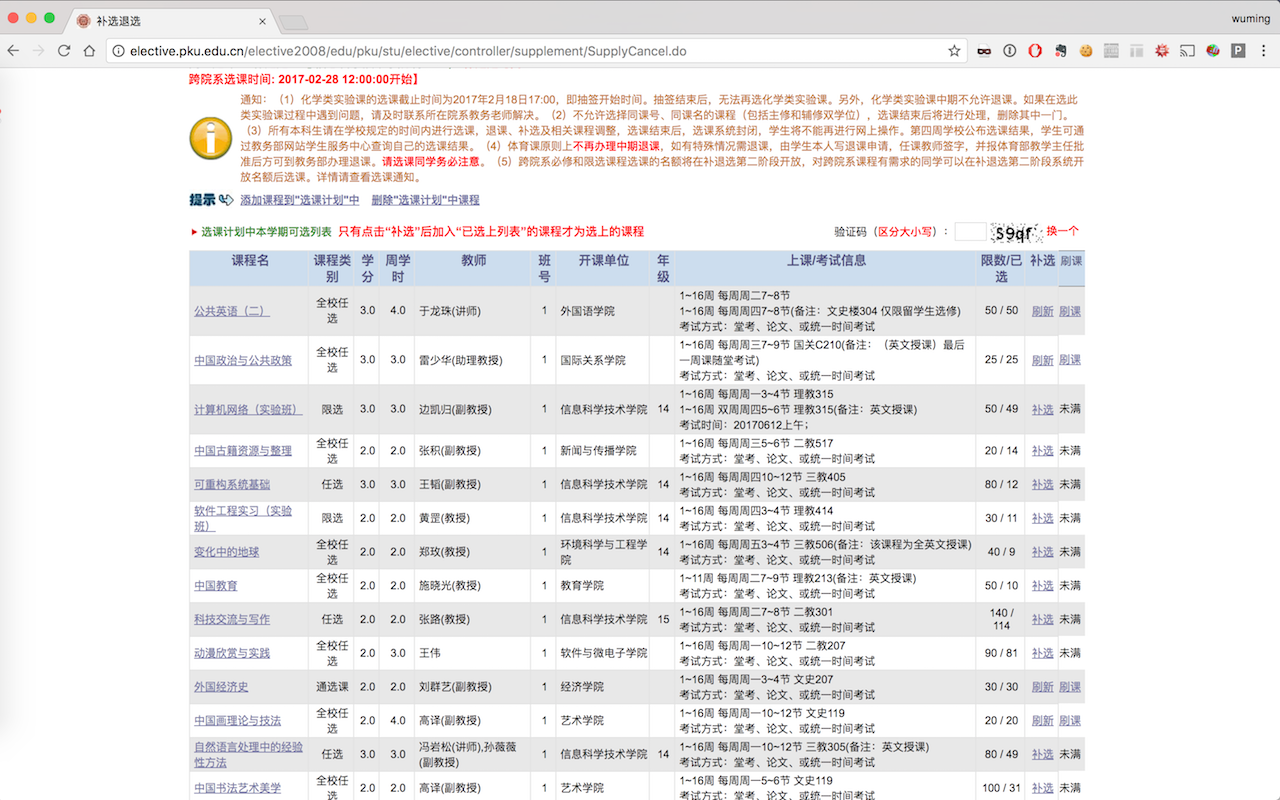
Task: Reload the page with the refresh icon
Action: (x=64, y=51)
